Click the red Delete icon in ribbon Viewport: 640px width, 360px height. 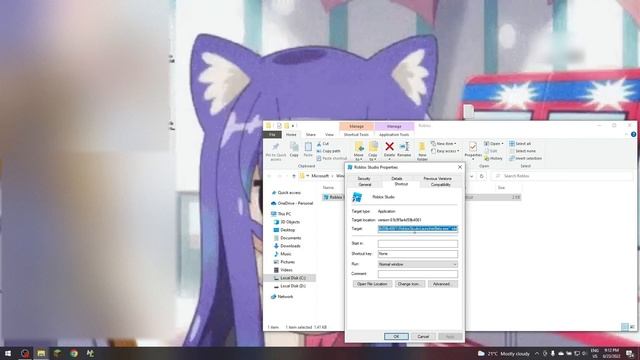(389, 146)
